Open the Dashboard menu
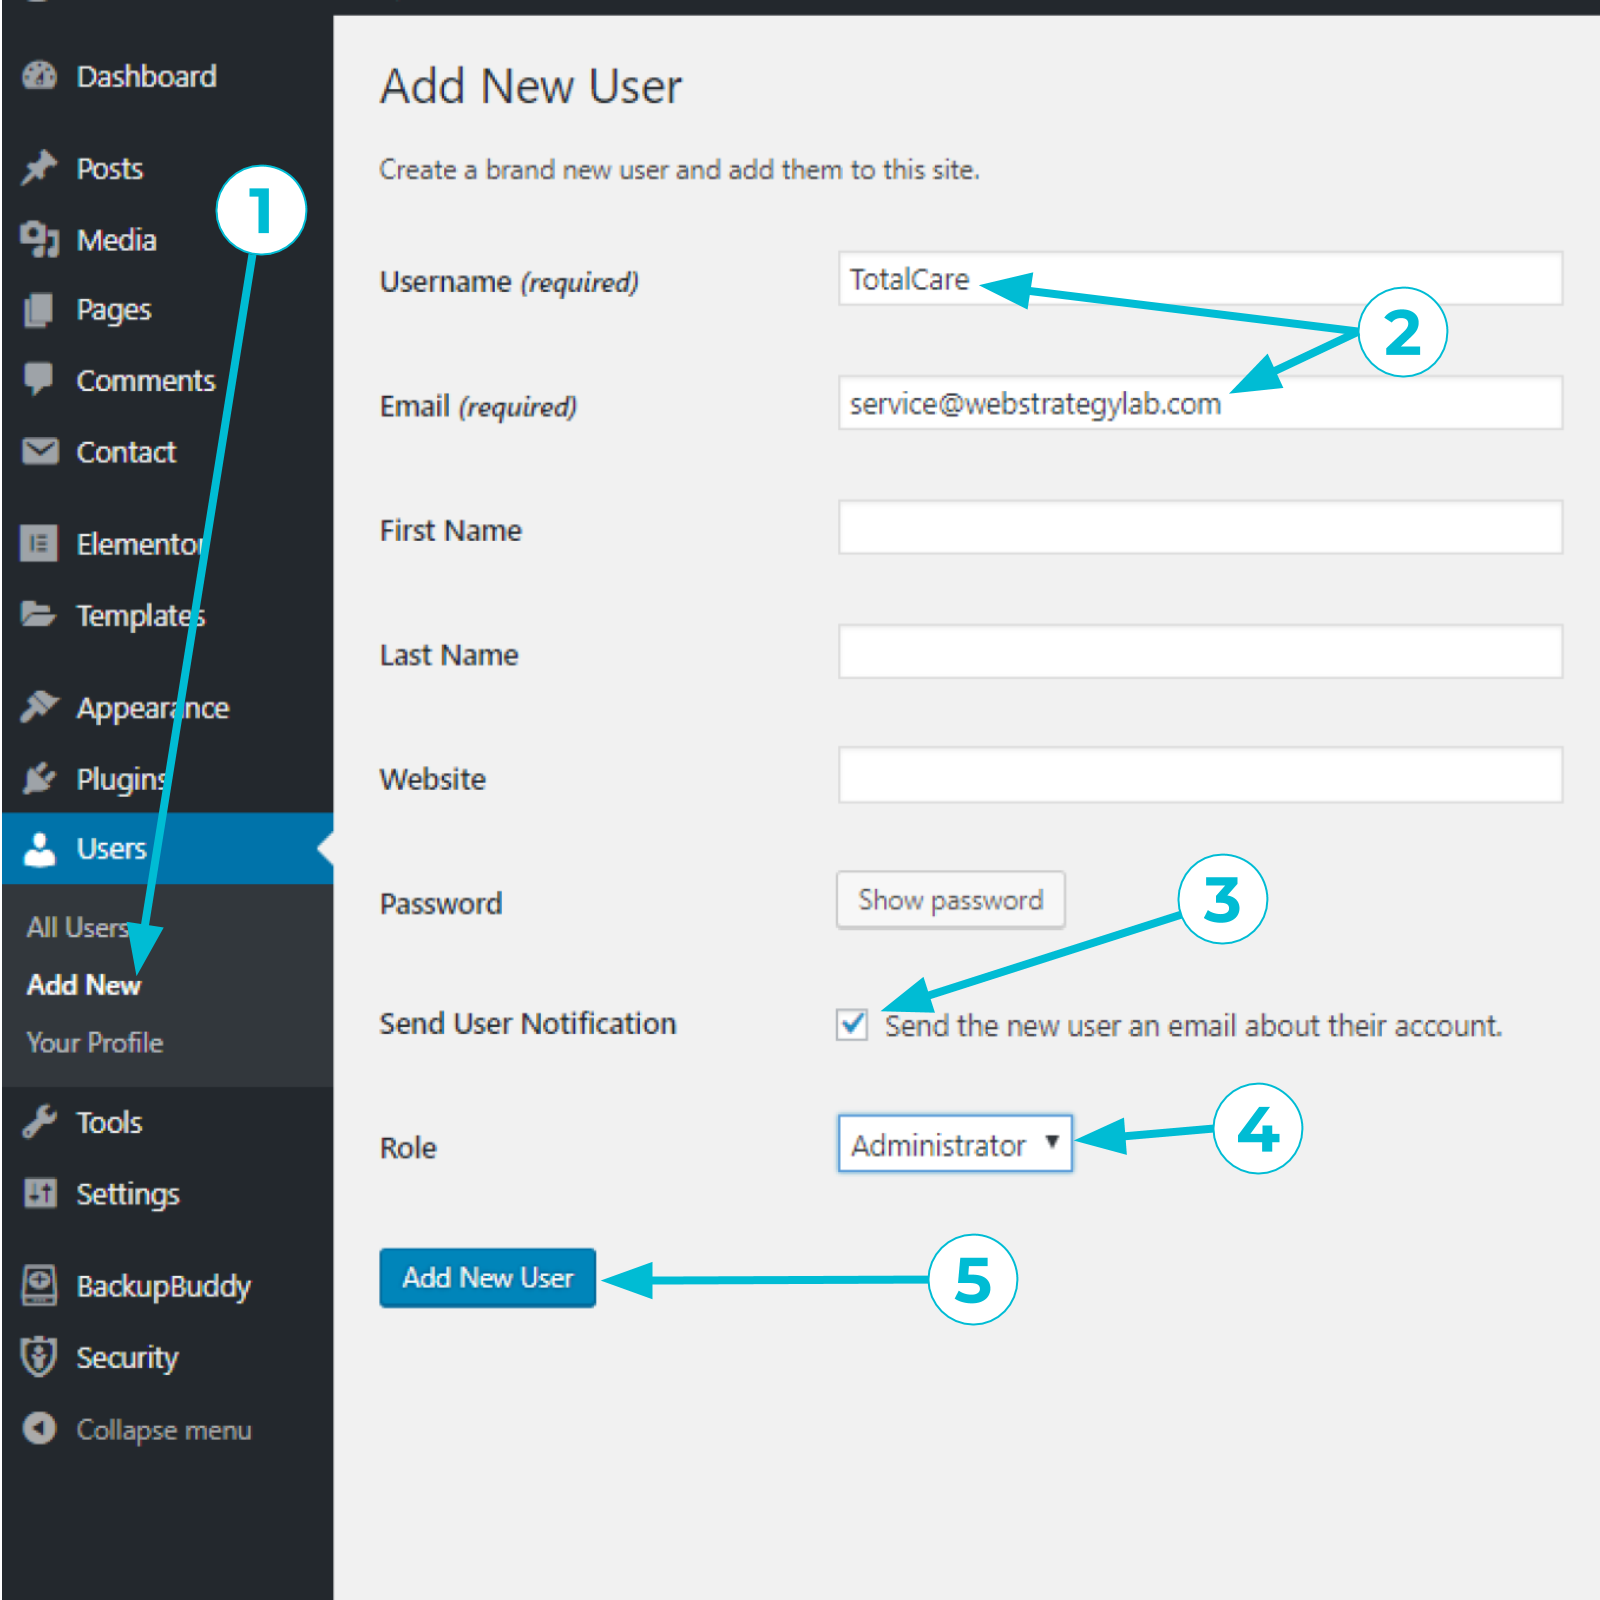Screen dimensions: 1600x1600 point(147,76)
